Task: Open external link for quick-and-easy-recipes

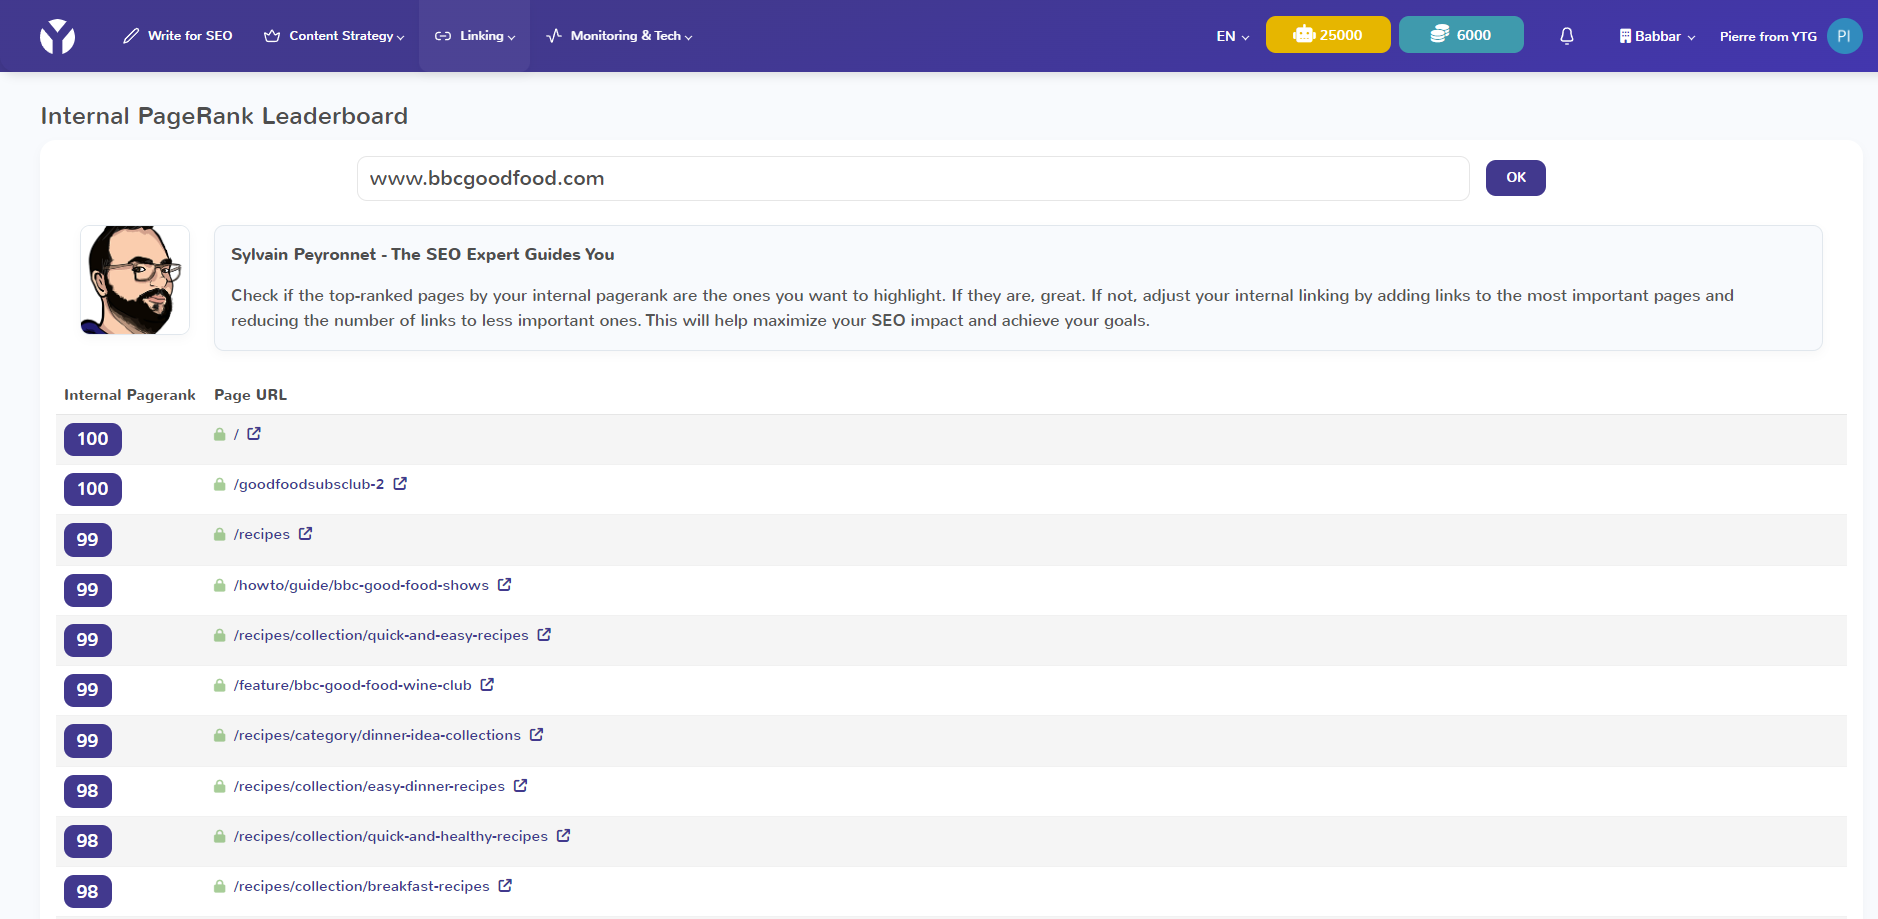Action: tap(544, 635)
